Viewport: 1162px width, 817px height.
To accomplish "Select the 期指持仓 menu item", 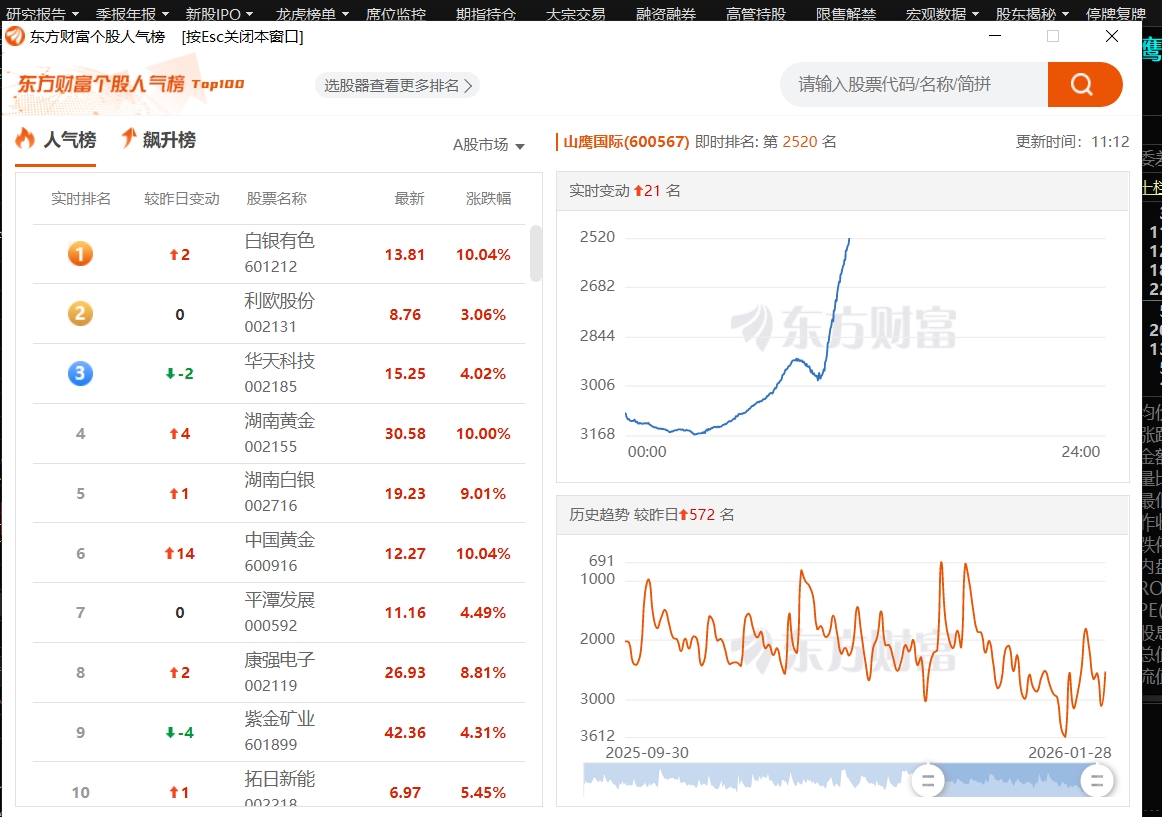I will 486,13.
